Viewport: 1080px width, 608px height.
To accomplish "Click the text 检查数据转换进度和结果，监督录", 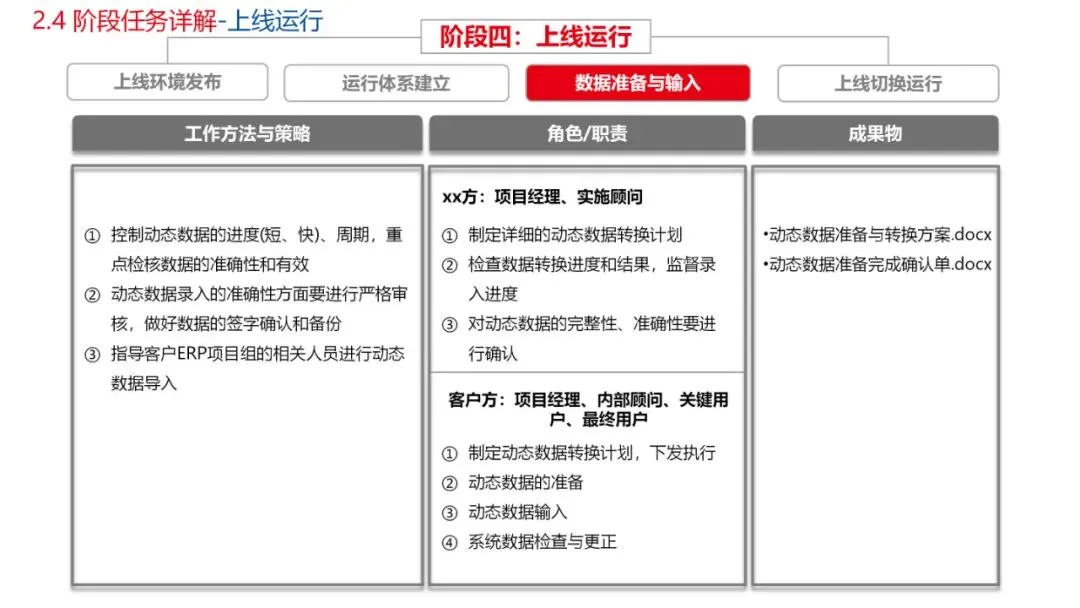I will click(x=592, y=264).
